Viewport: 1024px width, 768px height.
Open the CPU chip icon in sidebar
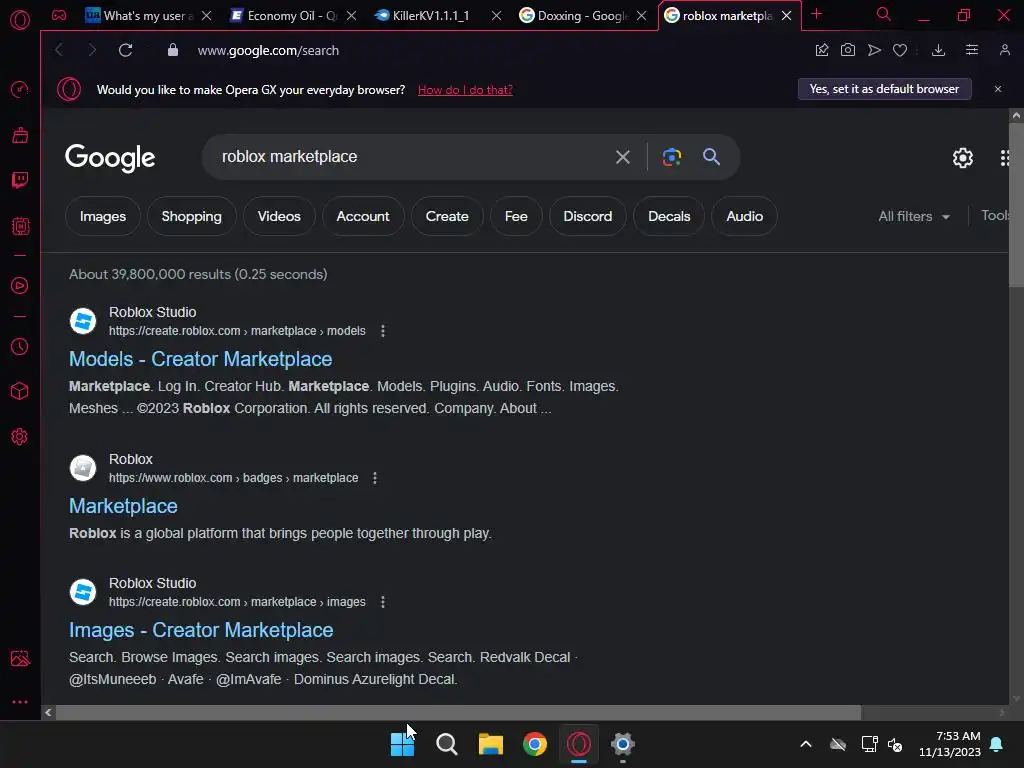(20, 226)
